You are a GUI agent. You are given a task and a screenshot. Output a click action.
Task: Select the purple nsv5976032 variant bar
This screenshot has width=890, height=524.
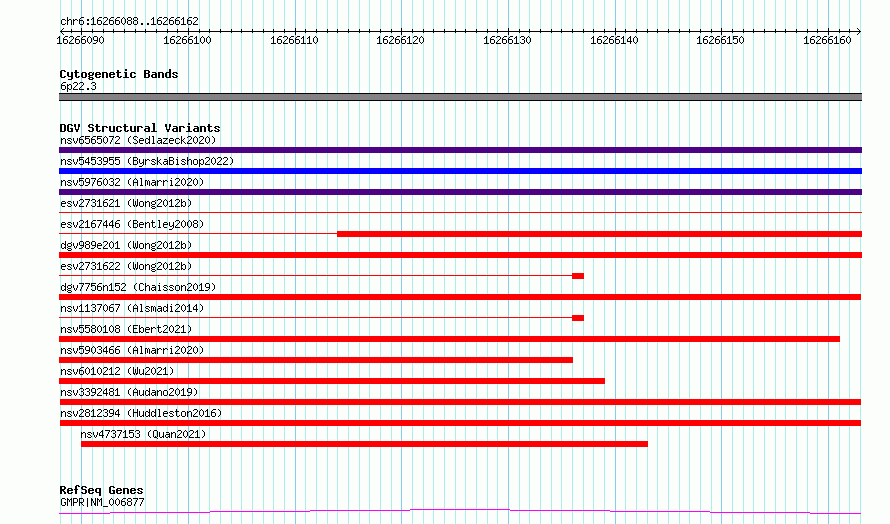pos(460,192)
